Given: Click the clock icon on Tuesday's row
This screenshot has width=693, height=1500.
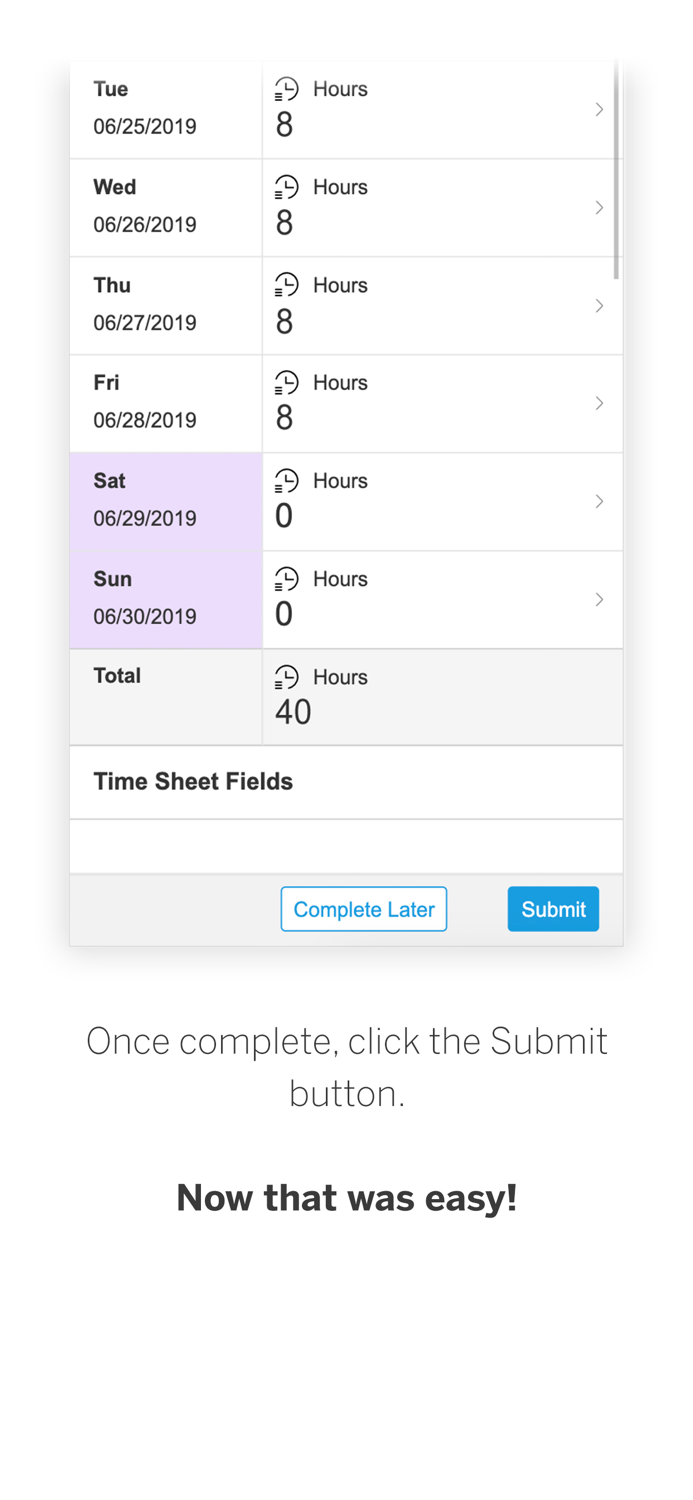Looking at the screenshot, I should tap(286, 88).
